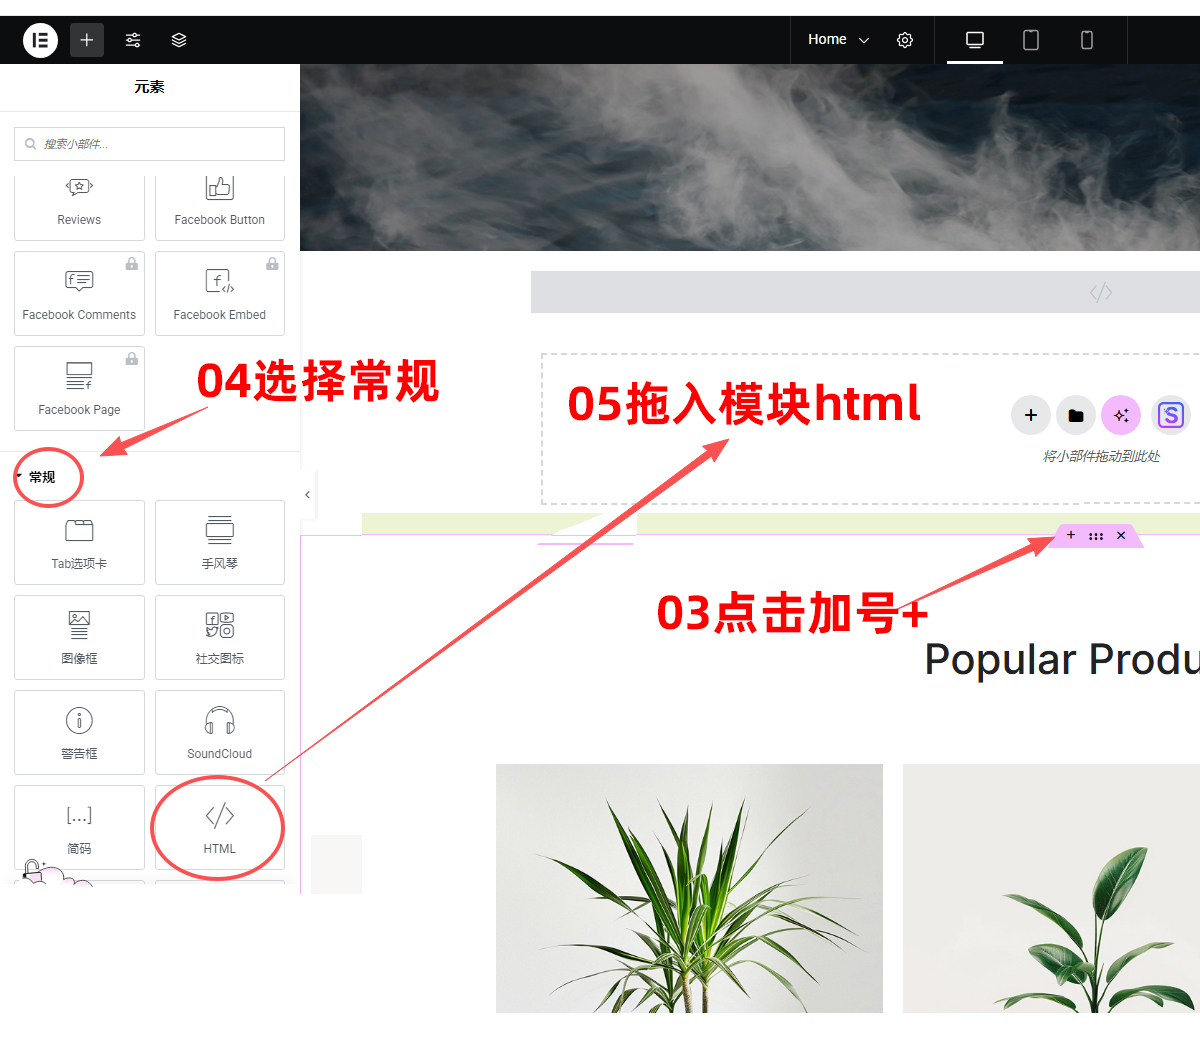
Task: Open the structure layers icon
Action: pos(179,40)
